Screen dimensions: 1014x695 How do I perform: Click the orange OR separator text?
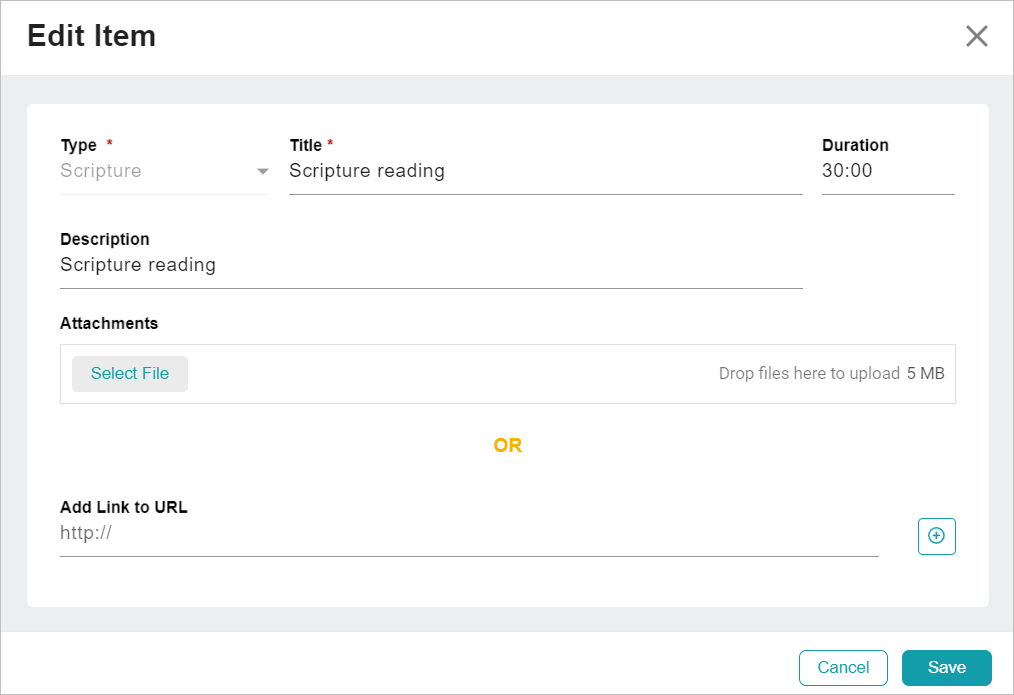(507, 446)
